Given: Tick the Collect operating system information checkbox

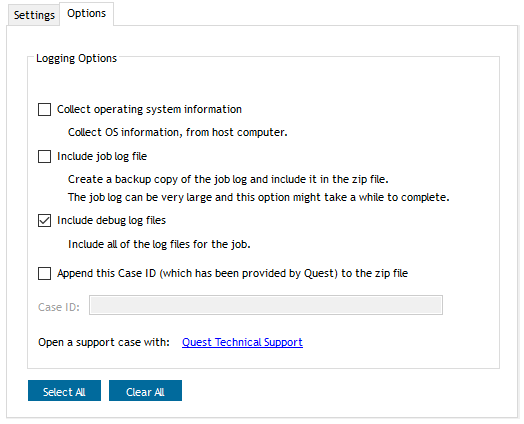Looking at the screenshot, I should point(44,109).
